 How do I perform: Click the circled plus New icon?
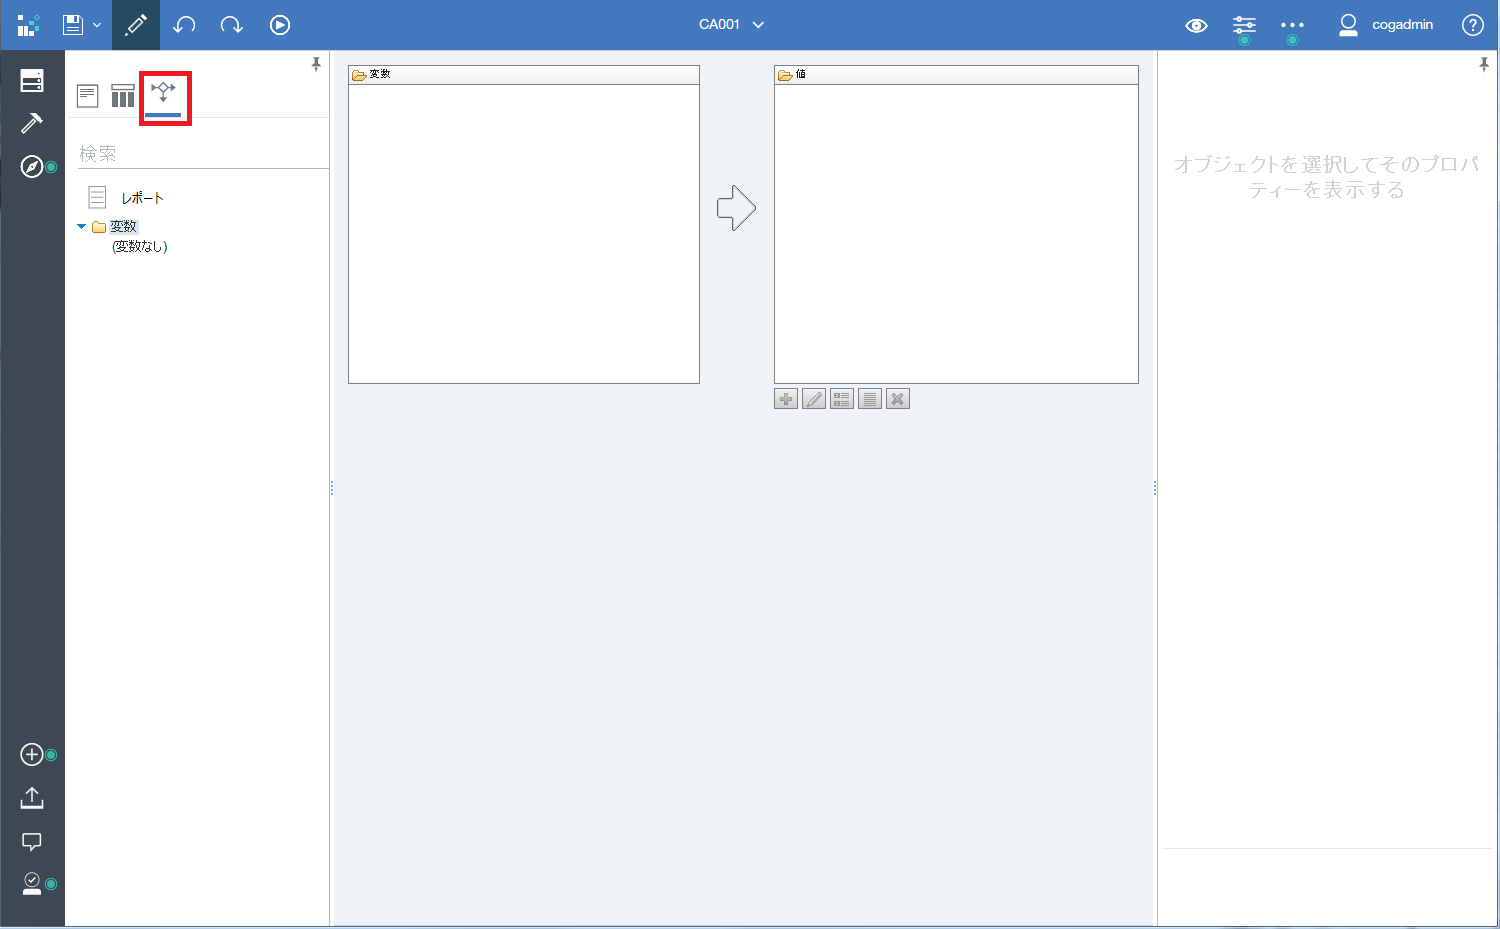pyautogui.click(x=32, y=755)
